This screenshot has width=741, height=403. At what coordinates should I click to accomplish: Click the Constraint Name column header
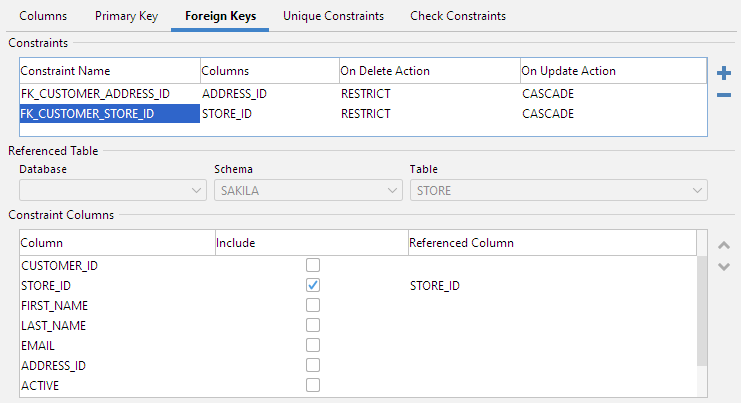click(x=65, y=71)
